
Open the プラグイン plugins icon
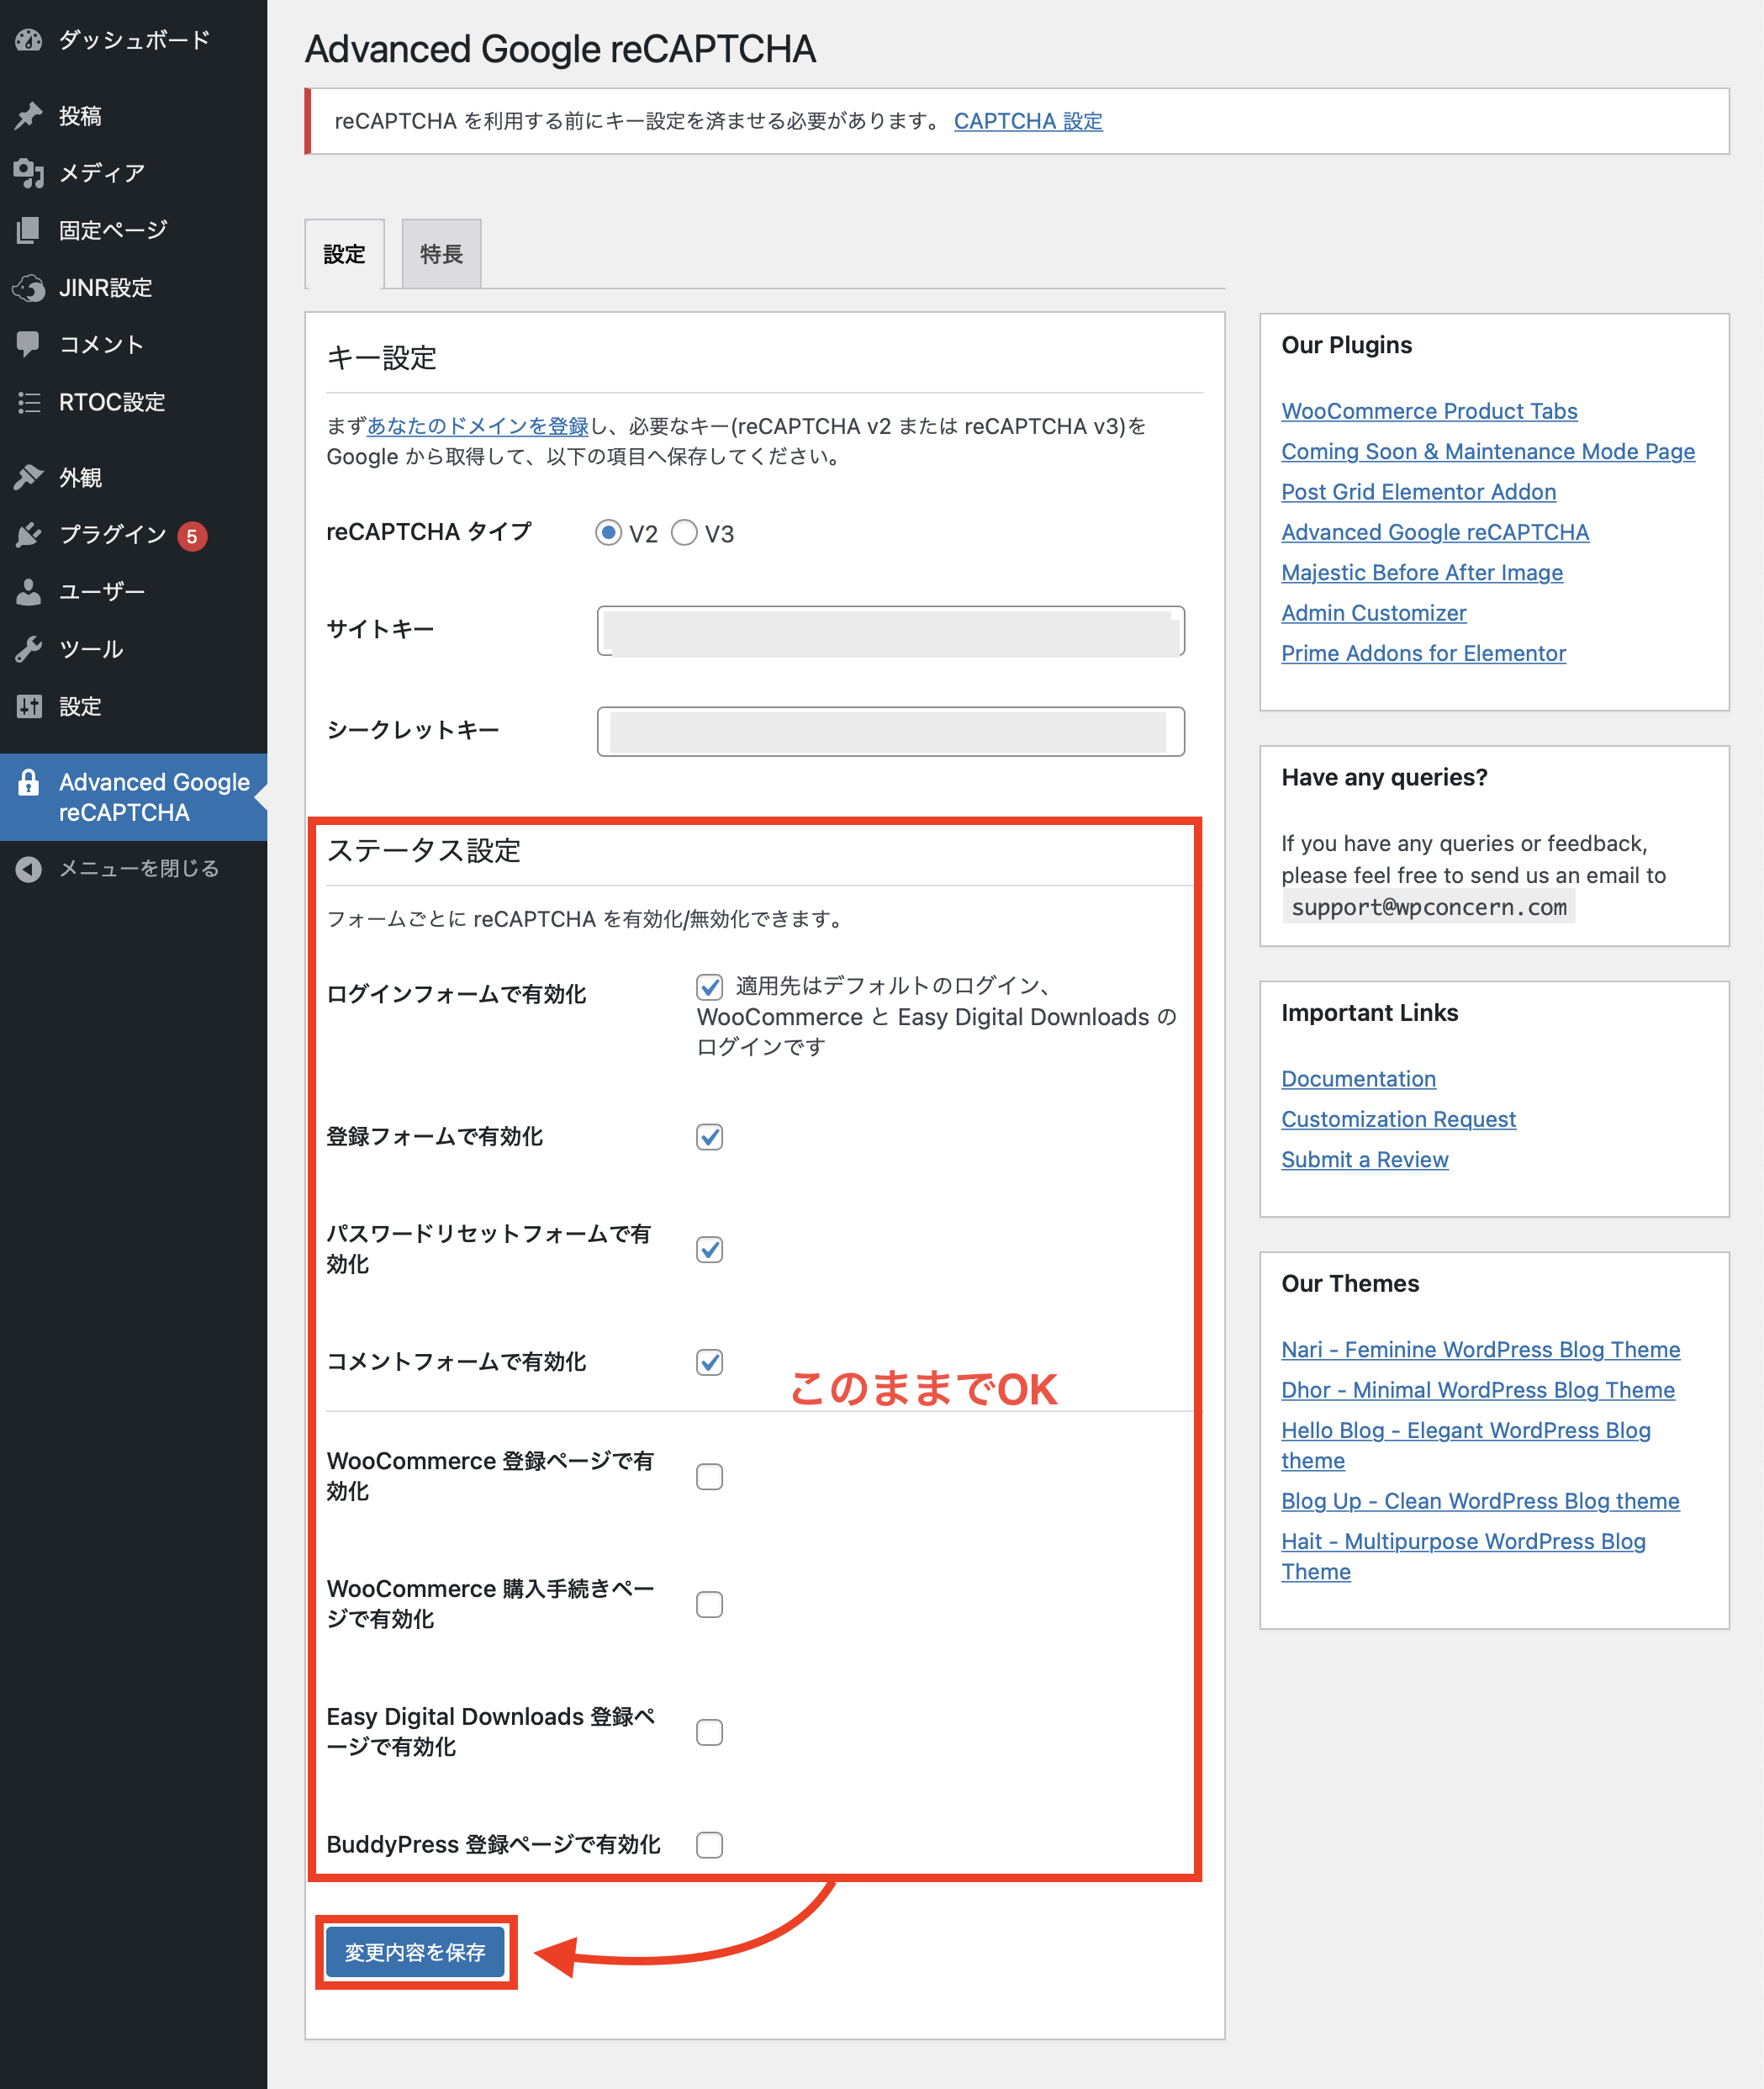point(29,534)
